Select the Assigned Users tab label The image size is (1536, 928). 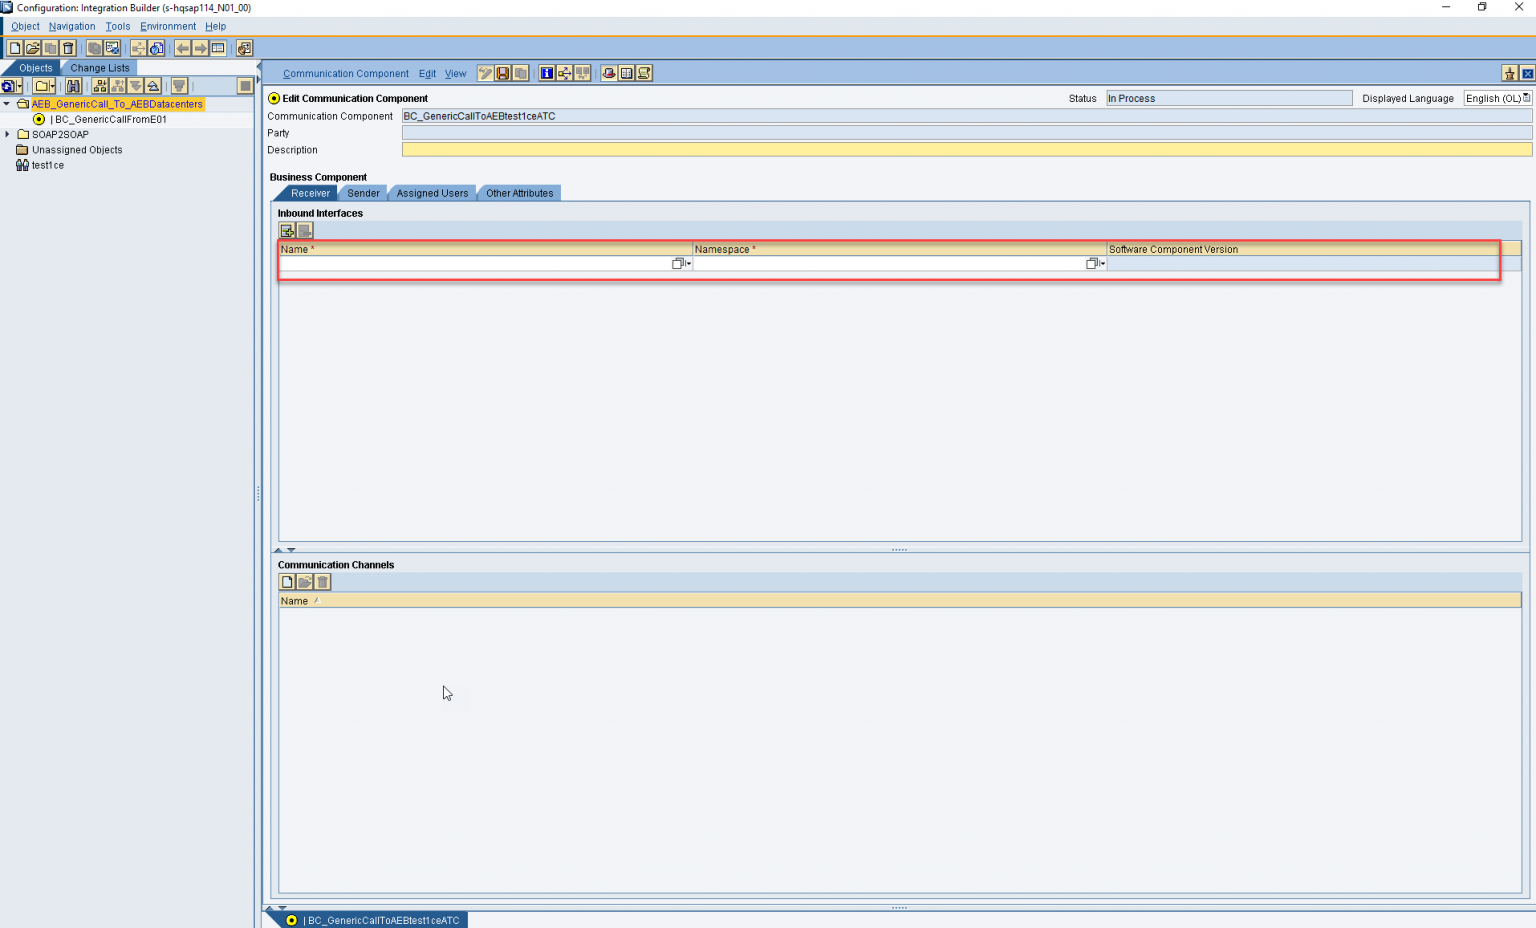(431, 192)
